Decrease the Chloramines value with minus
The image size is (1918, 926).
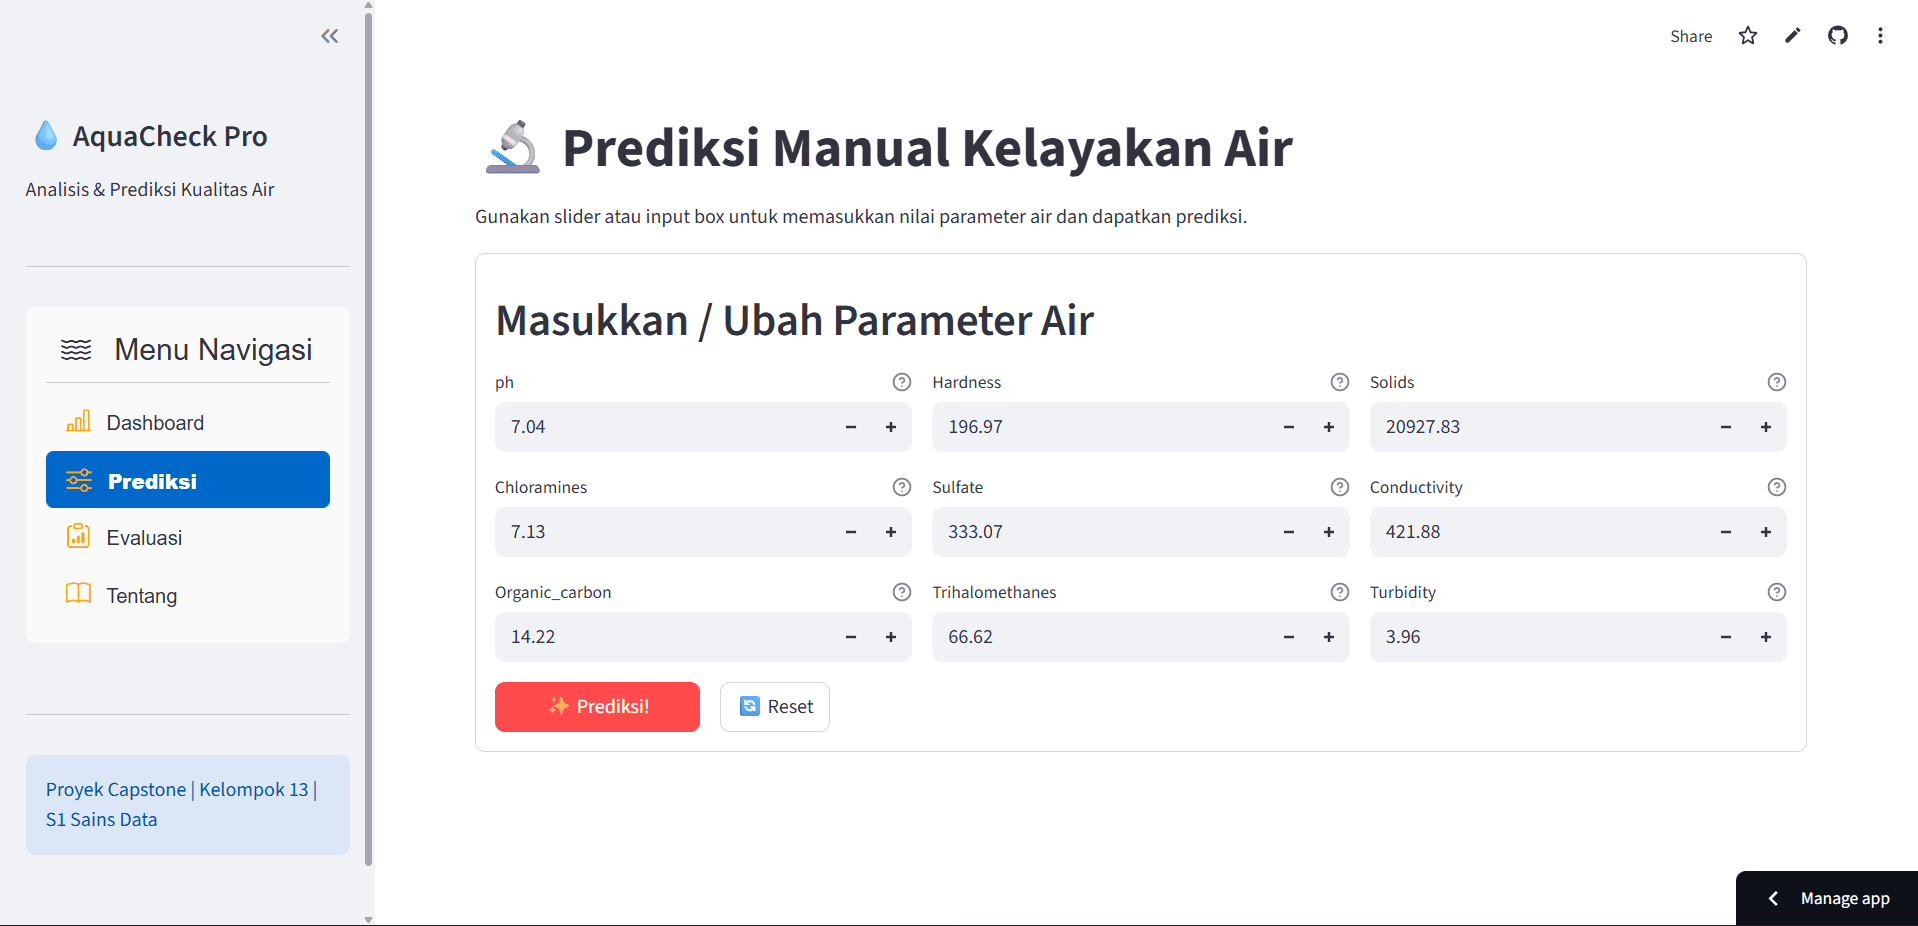tap(851, 532)
